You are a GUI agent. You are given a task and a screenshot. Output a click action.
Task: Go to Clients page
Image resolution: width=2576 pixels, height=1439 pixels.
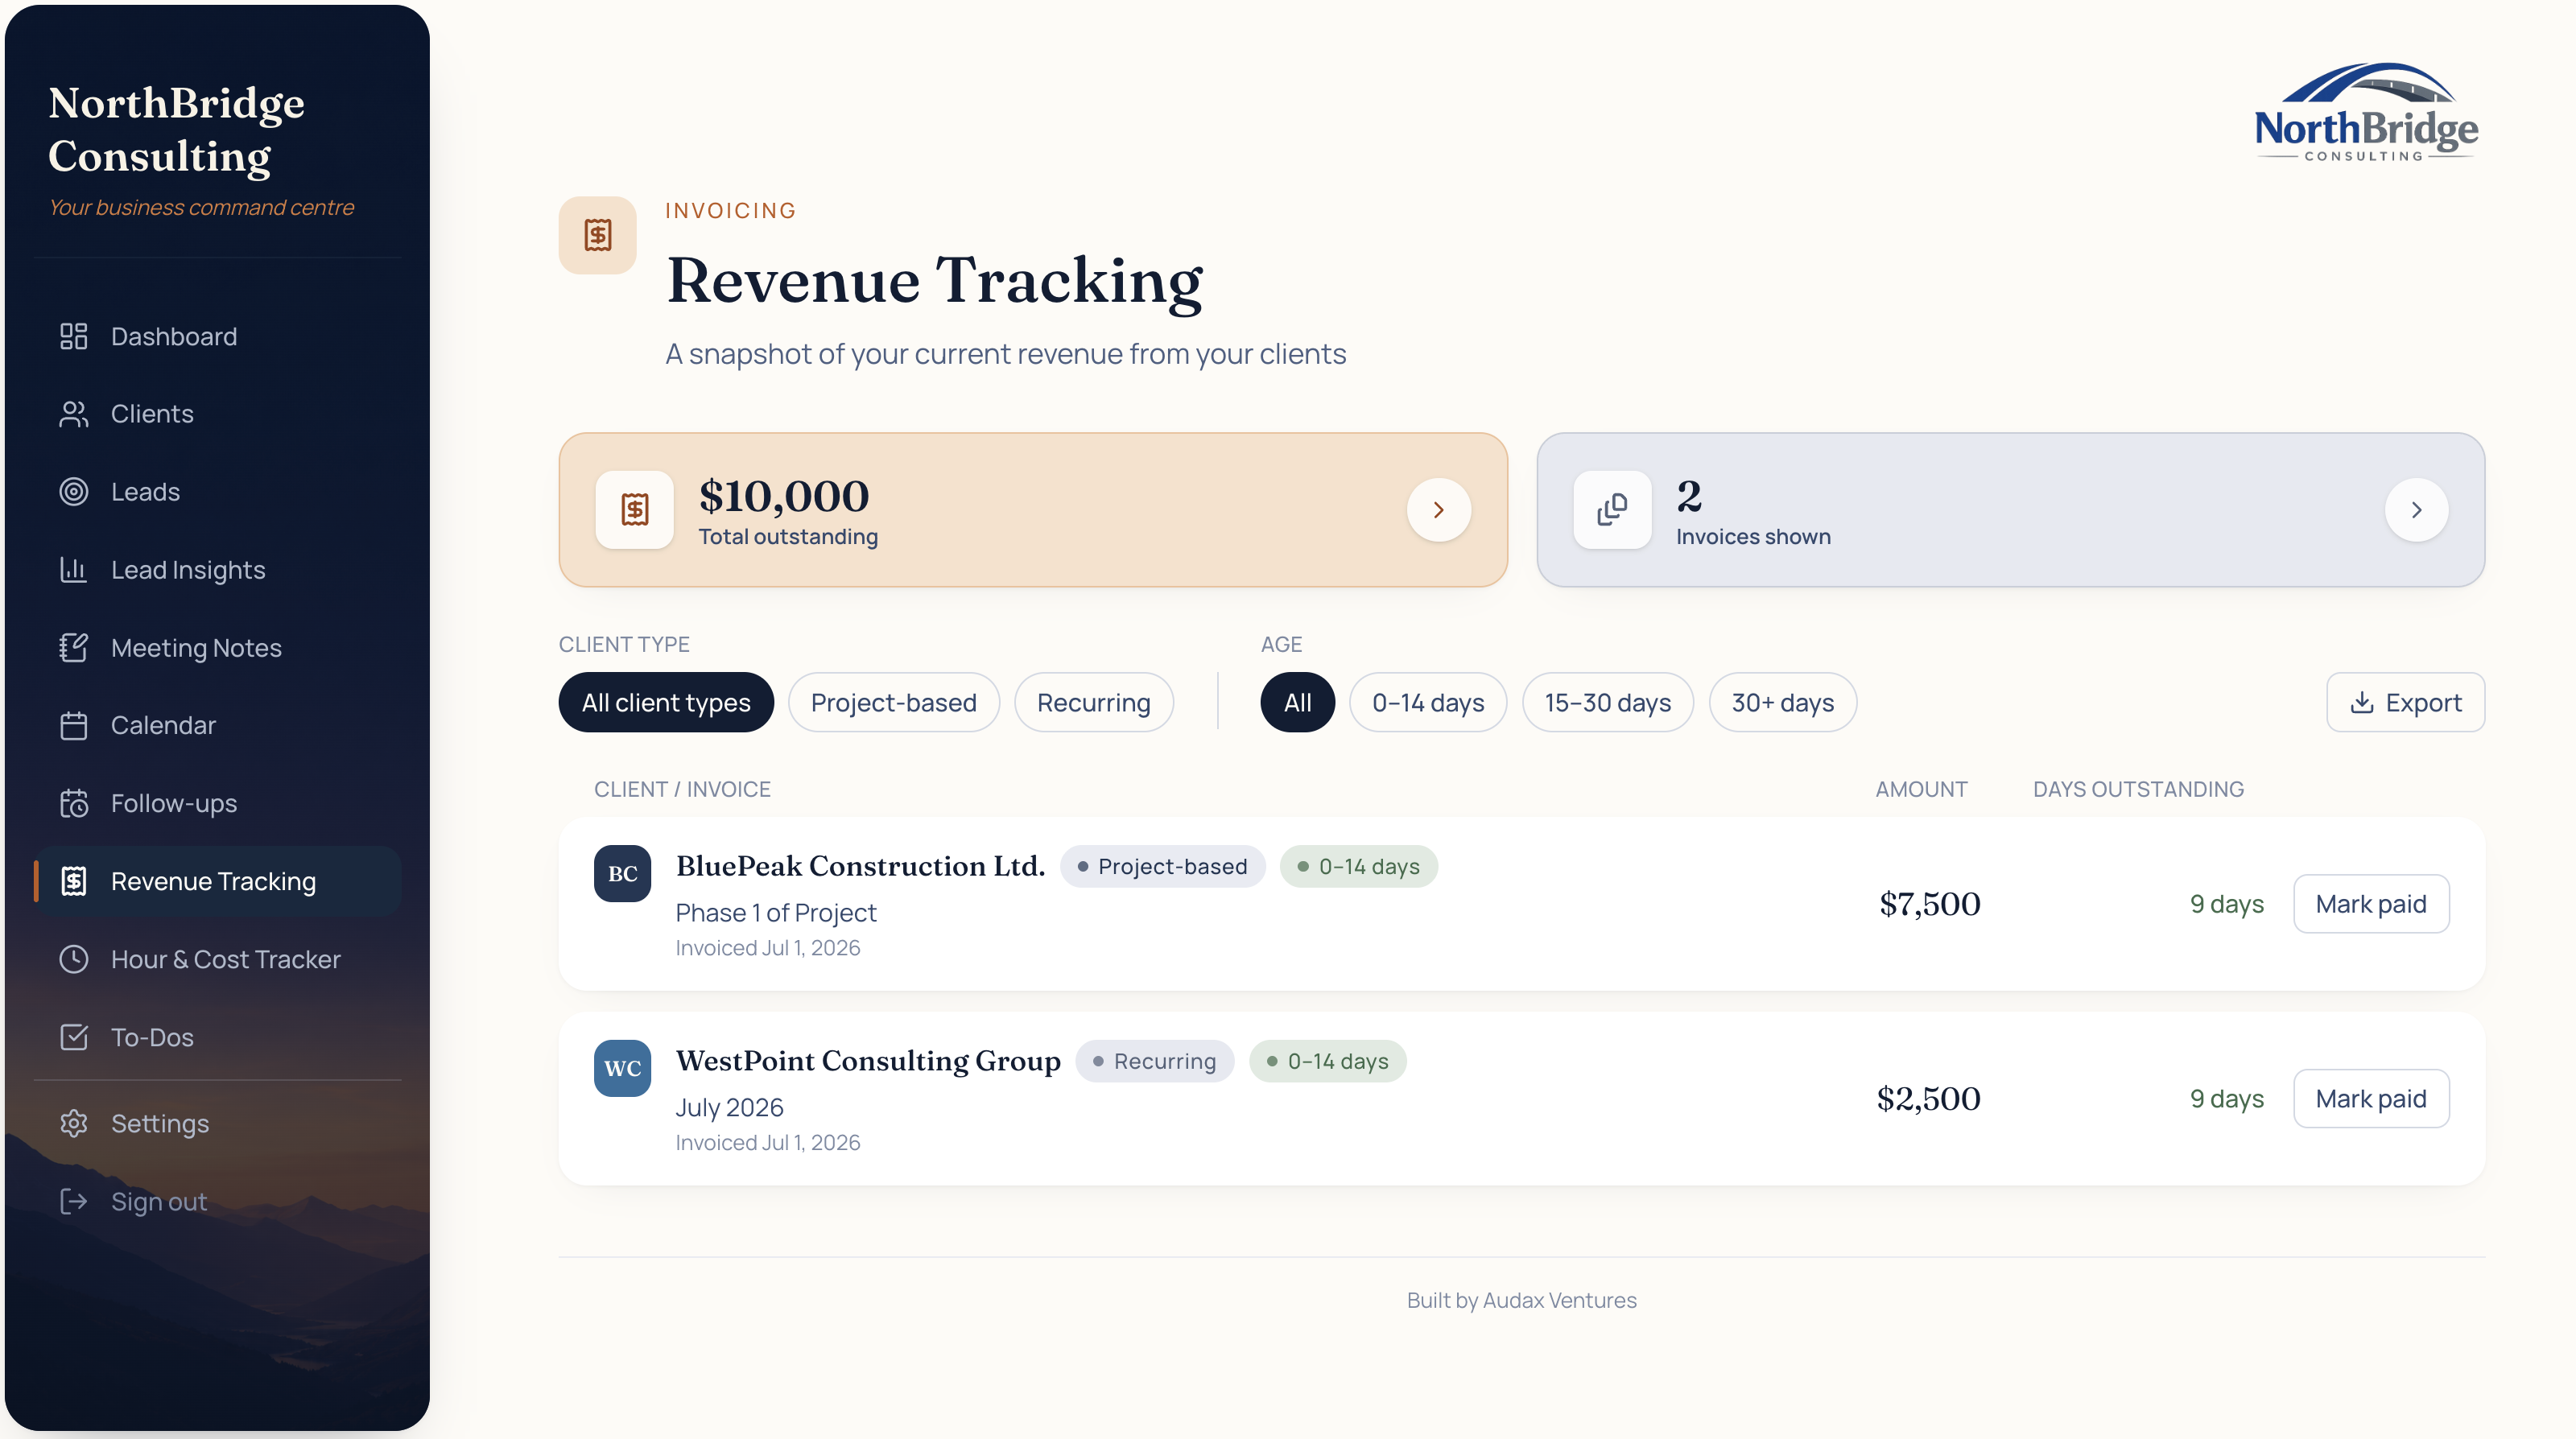(x=218, y=414)
